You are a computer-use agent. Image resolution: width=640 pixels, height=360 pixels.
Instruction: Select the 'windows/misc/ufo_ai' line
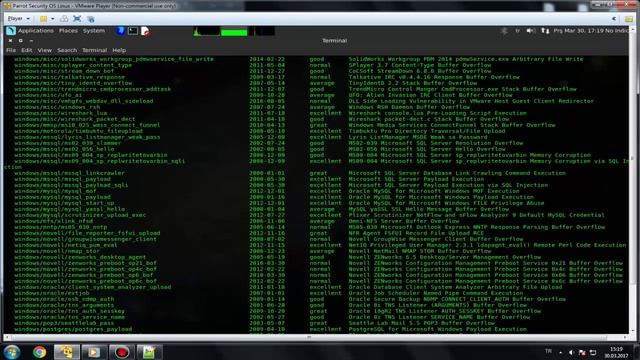[48, 95]
